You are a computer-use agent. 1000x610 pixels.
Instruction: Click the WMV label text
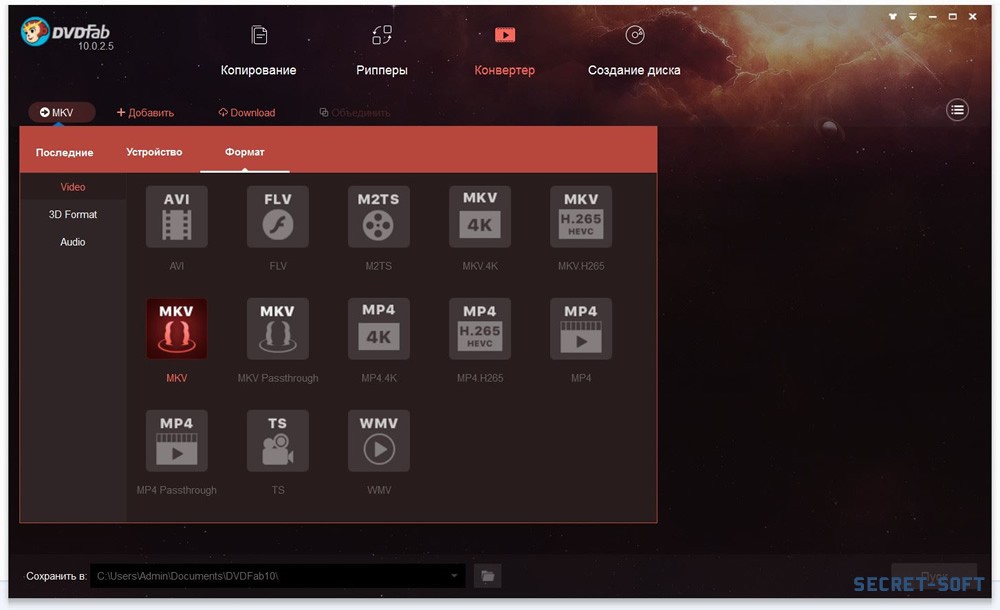tap(379, 490)
